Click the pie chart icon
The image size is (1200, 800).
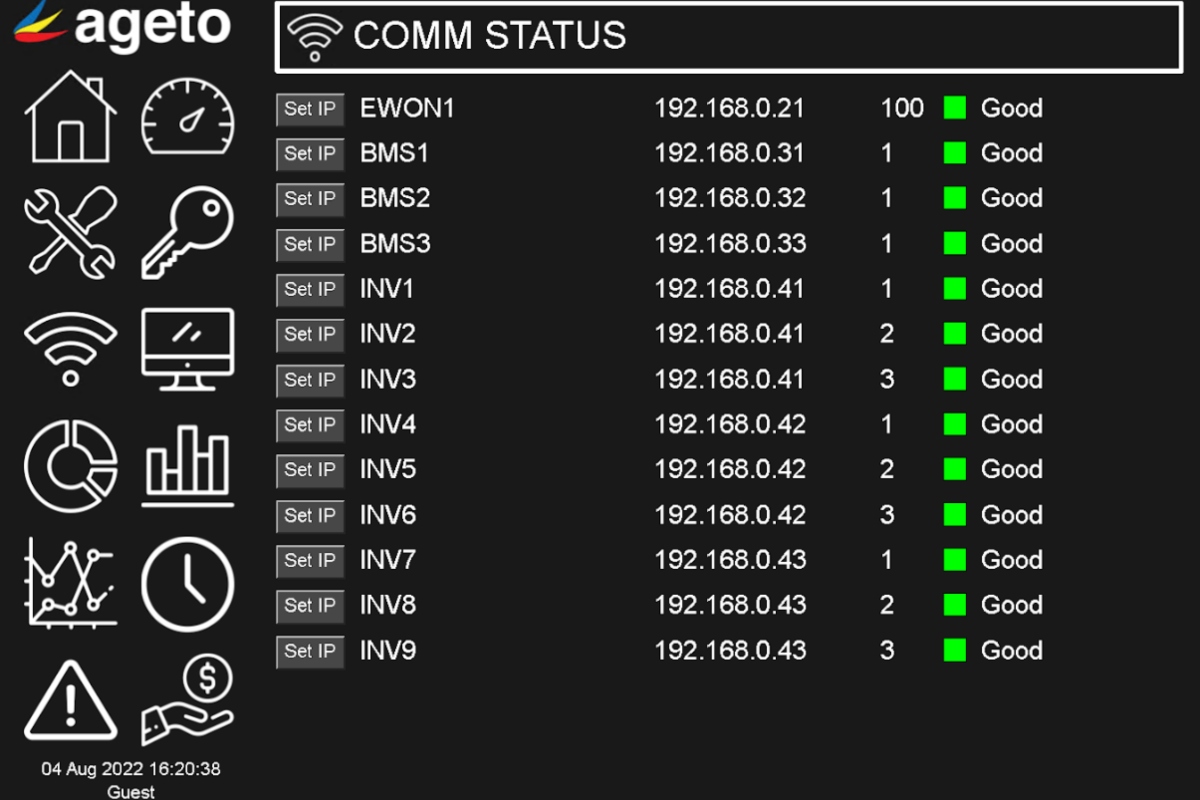click(x=70, y=466)
